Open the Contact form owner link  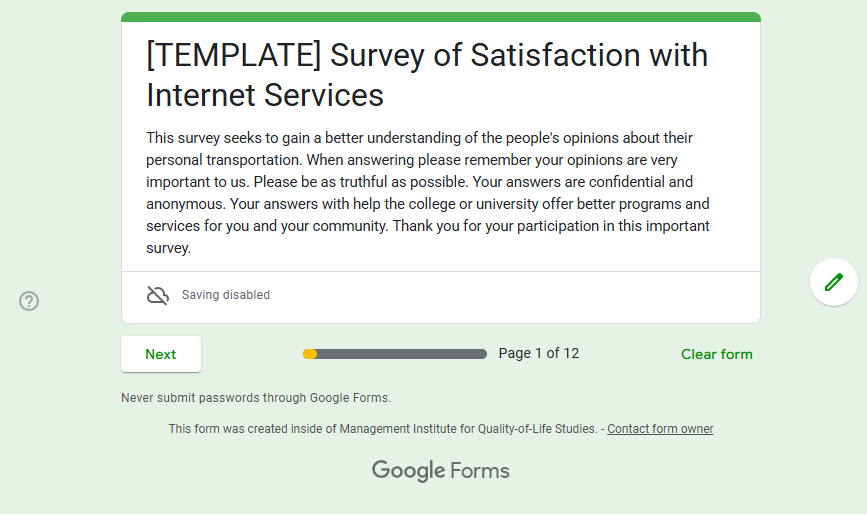point(660,429)
